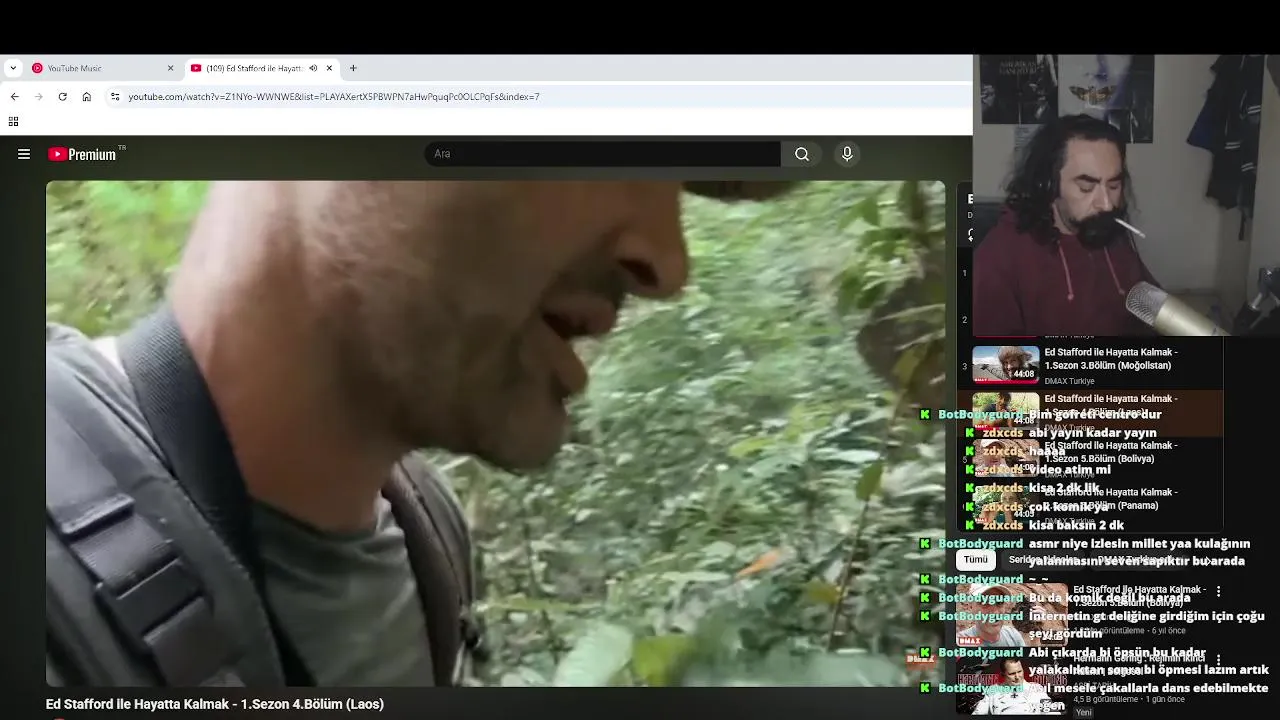Open playlist title 1.Sezon 3.Bölüm (Moğolistan)
This screenshot has height=720, width=1280.
[x=1110, y=359]
